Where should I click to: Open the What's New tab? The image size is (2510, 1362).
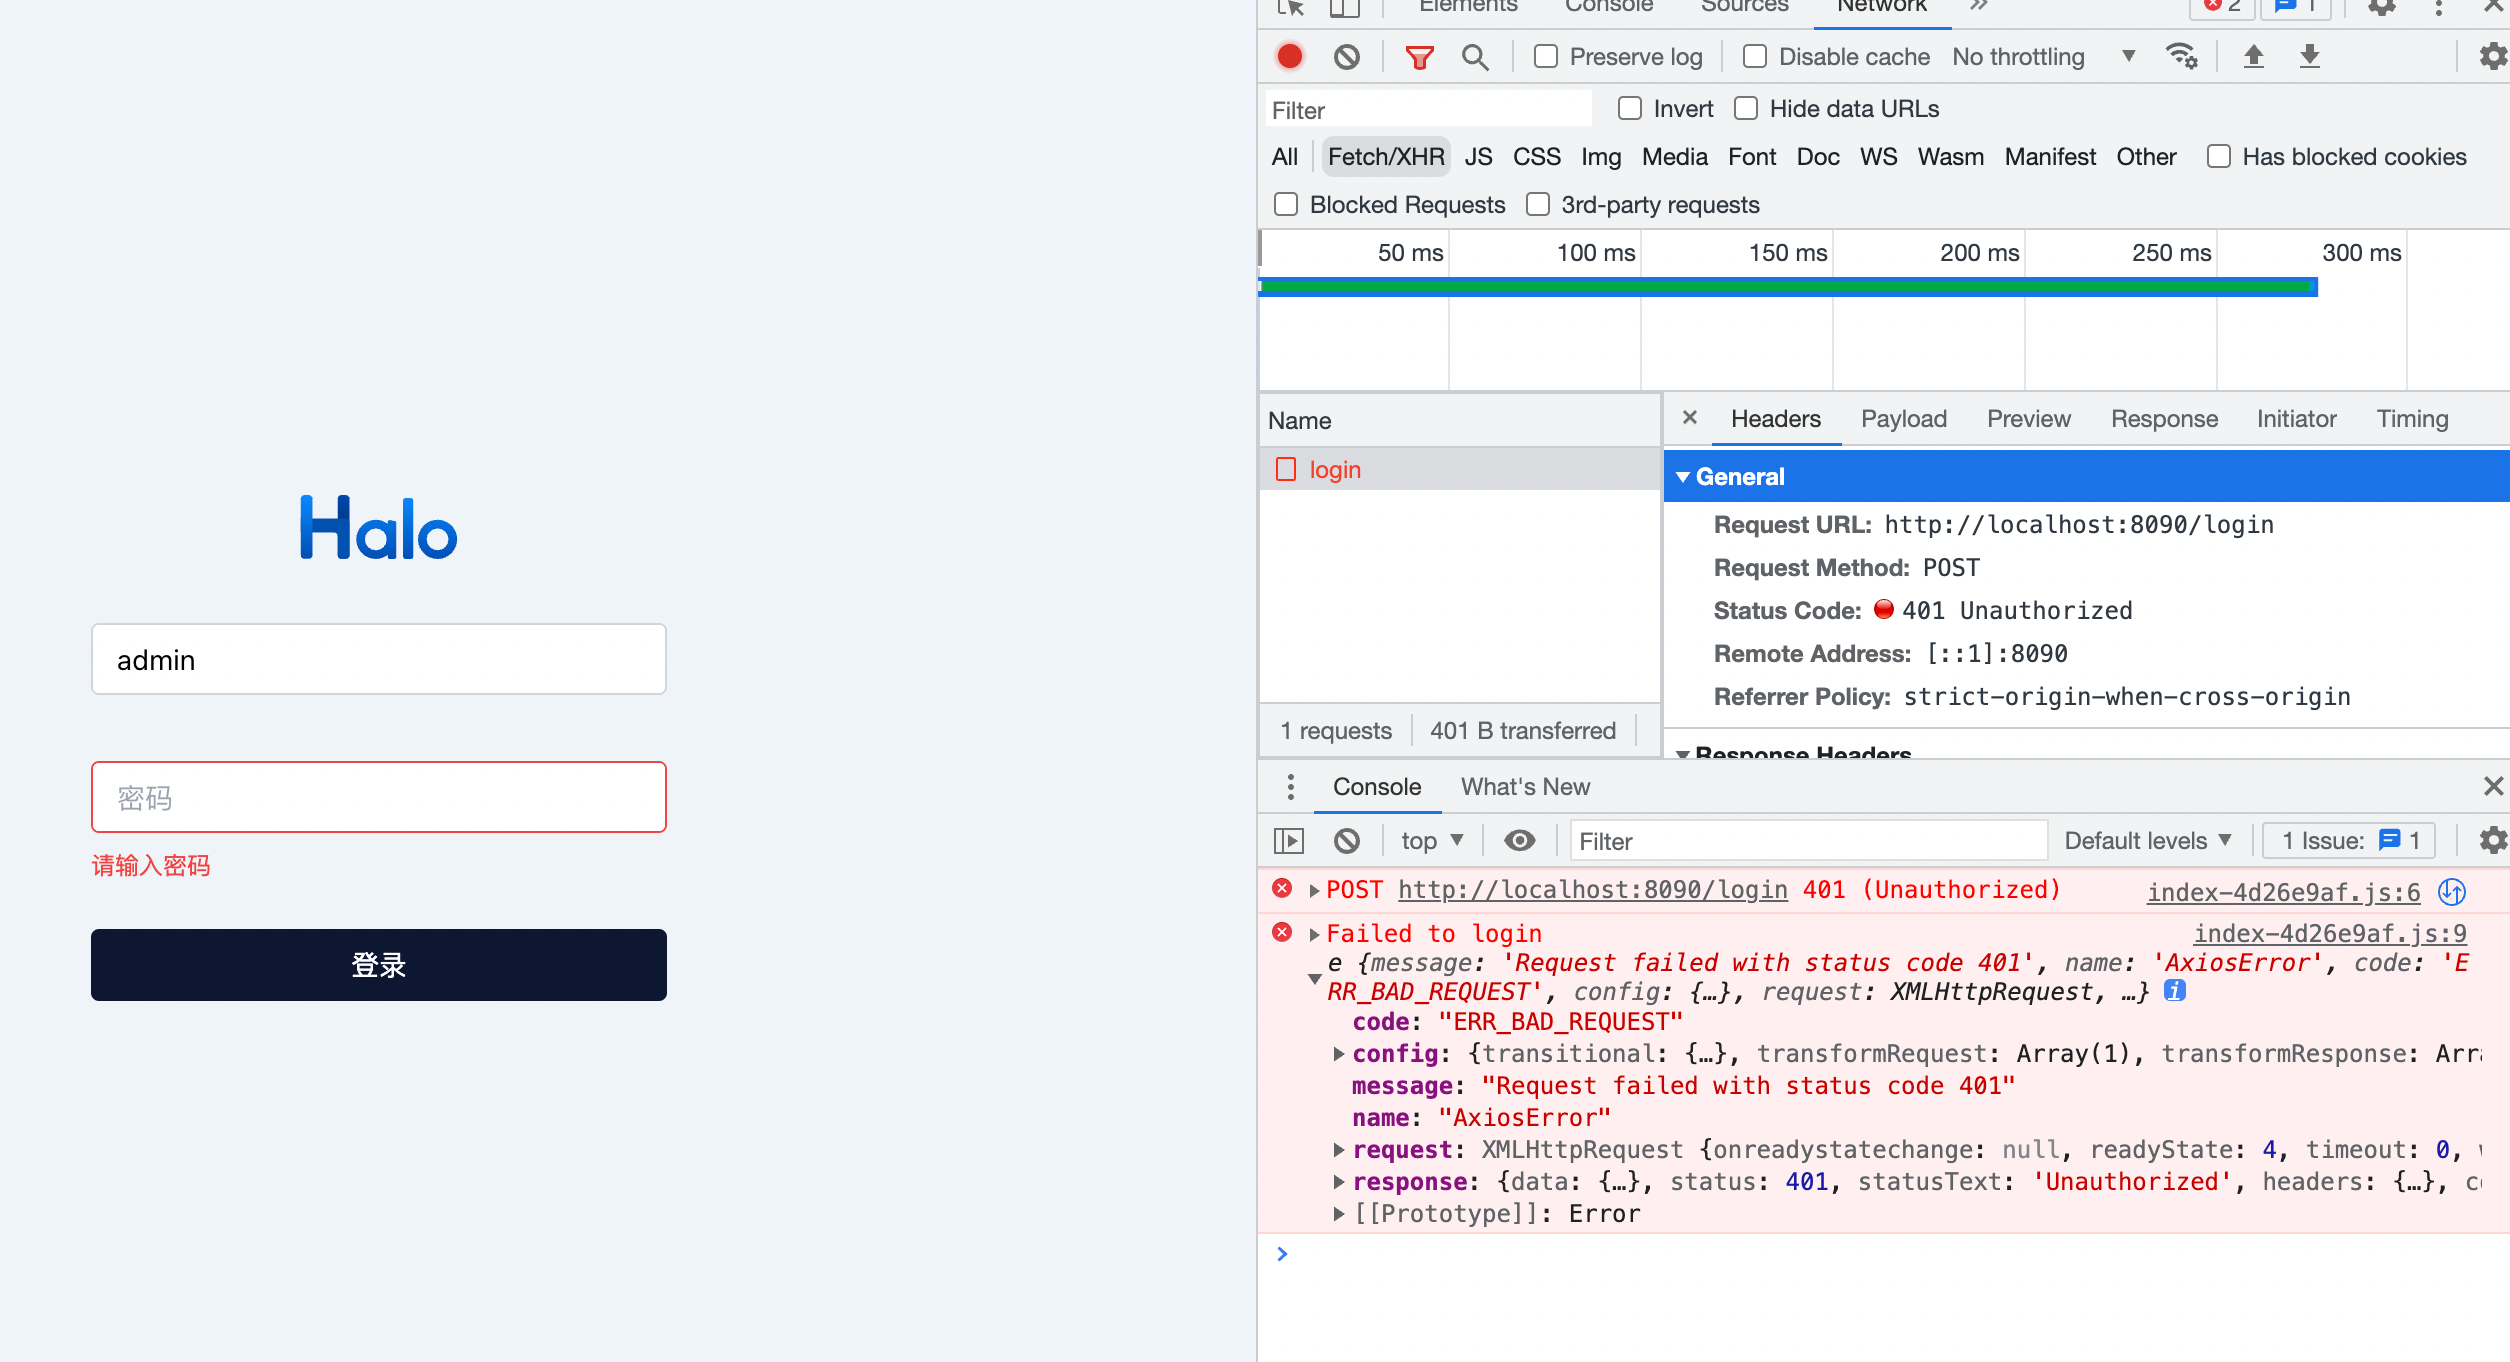[1525, 787]
